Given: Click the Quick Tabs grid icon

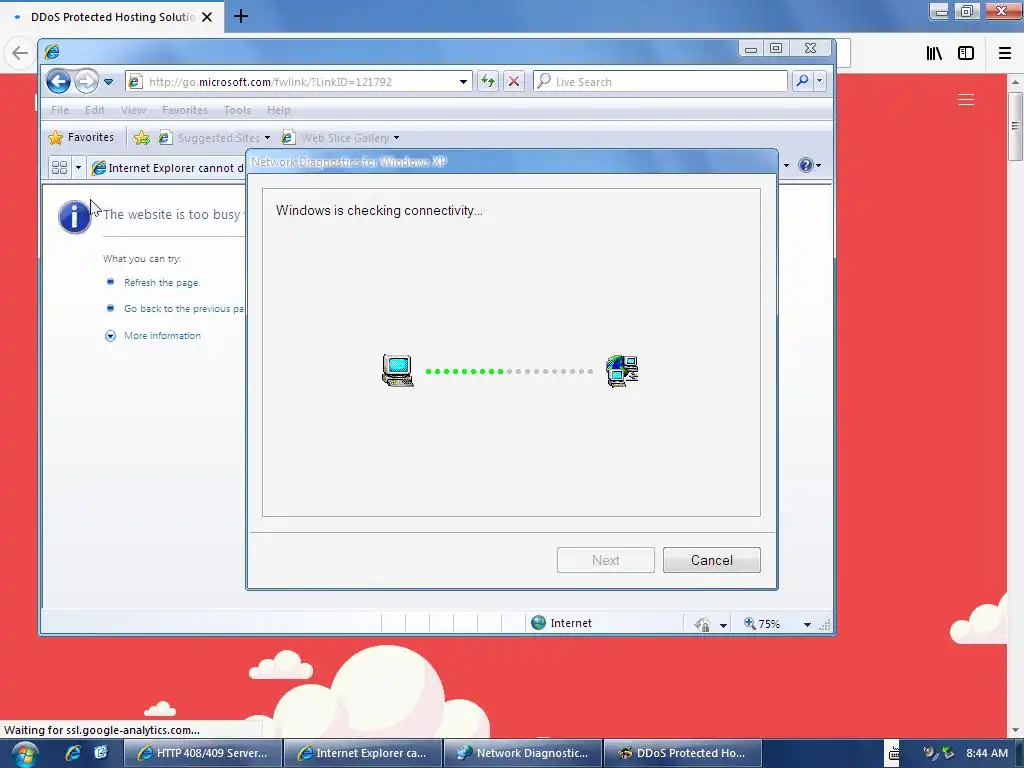Looking at the screenshot, I should coord(59,168).
